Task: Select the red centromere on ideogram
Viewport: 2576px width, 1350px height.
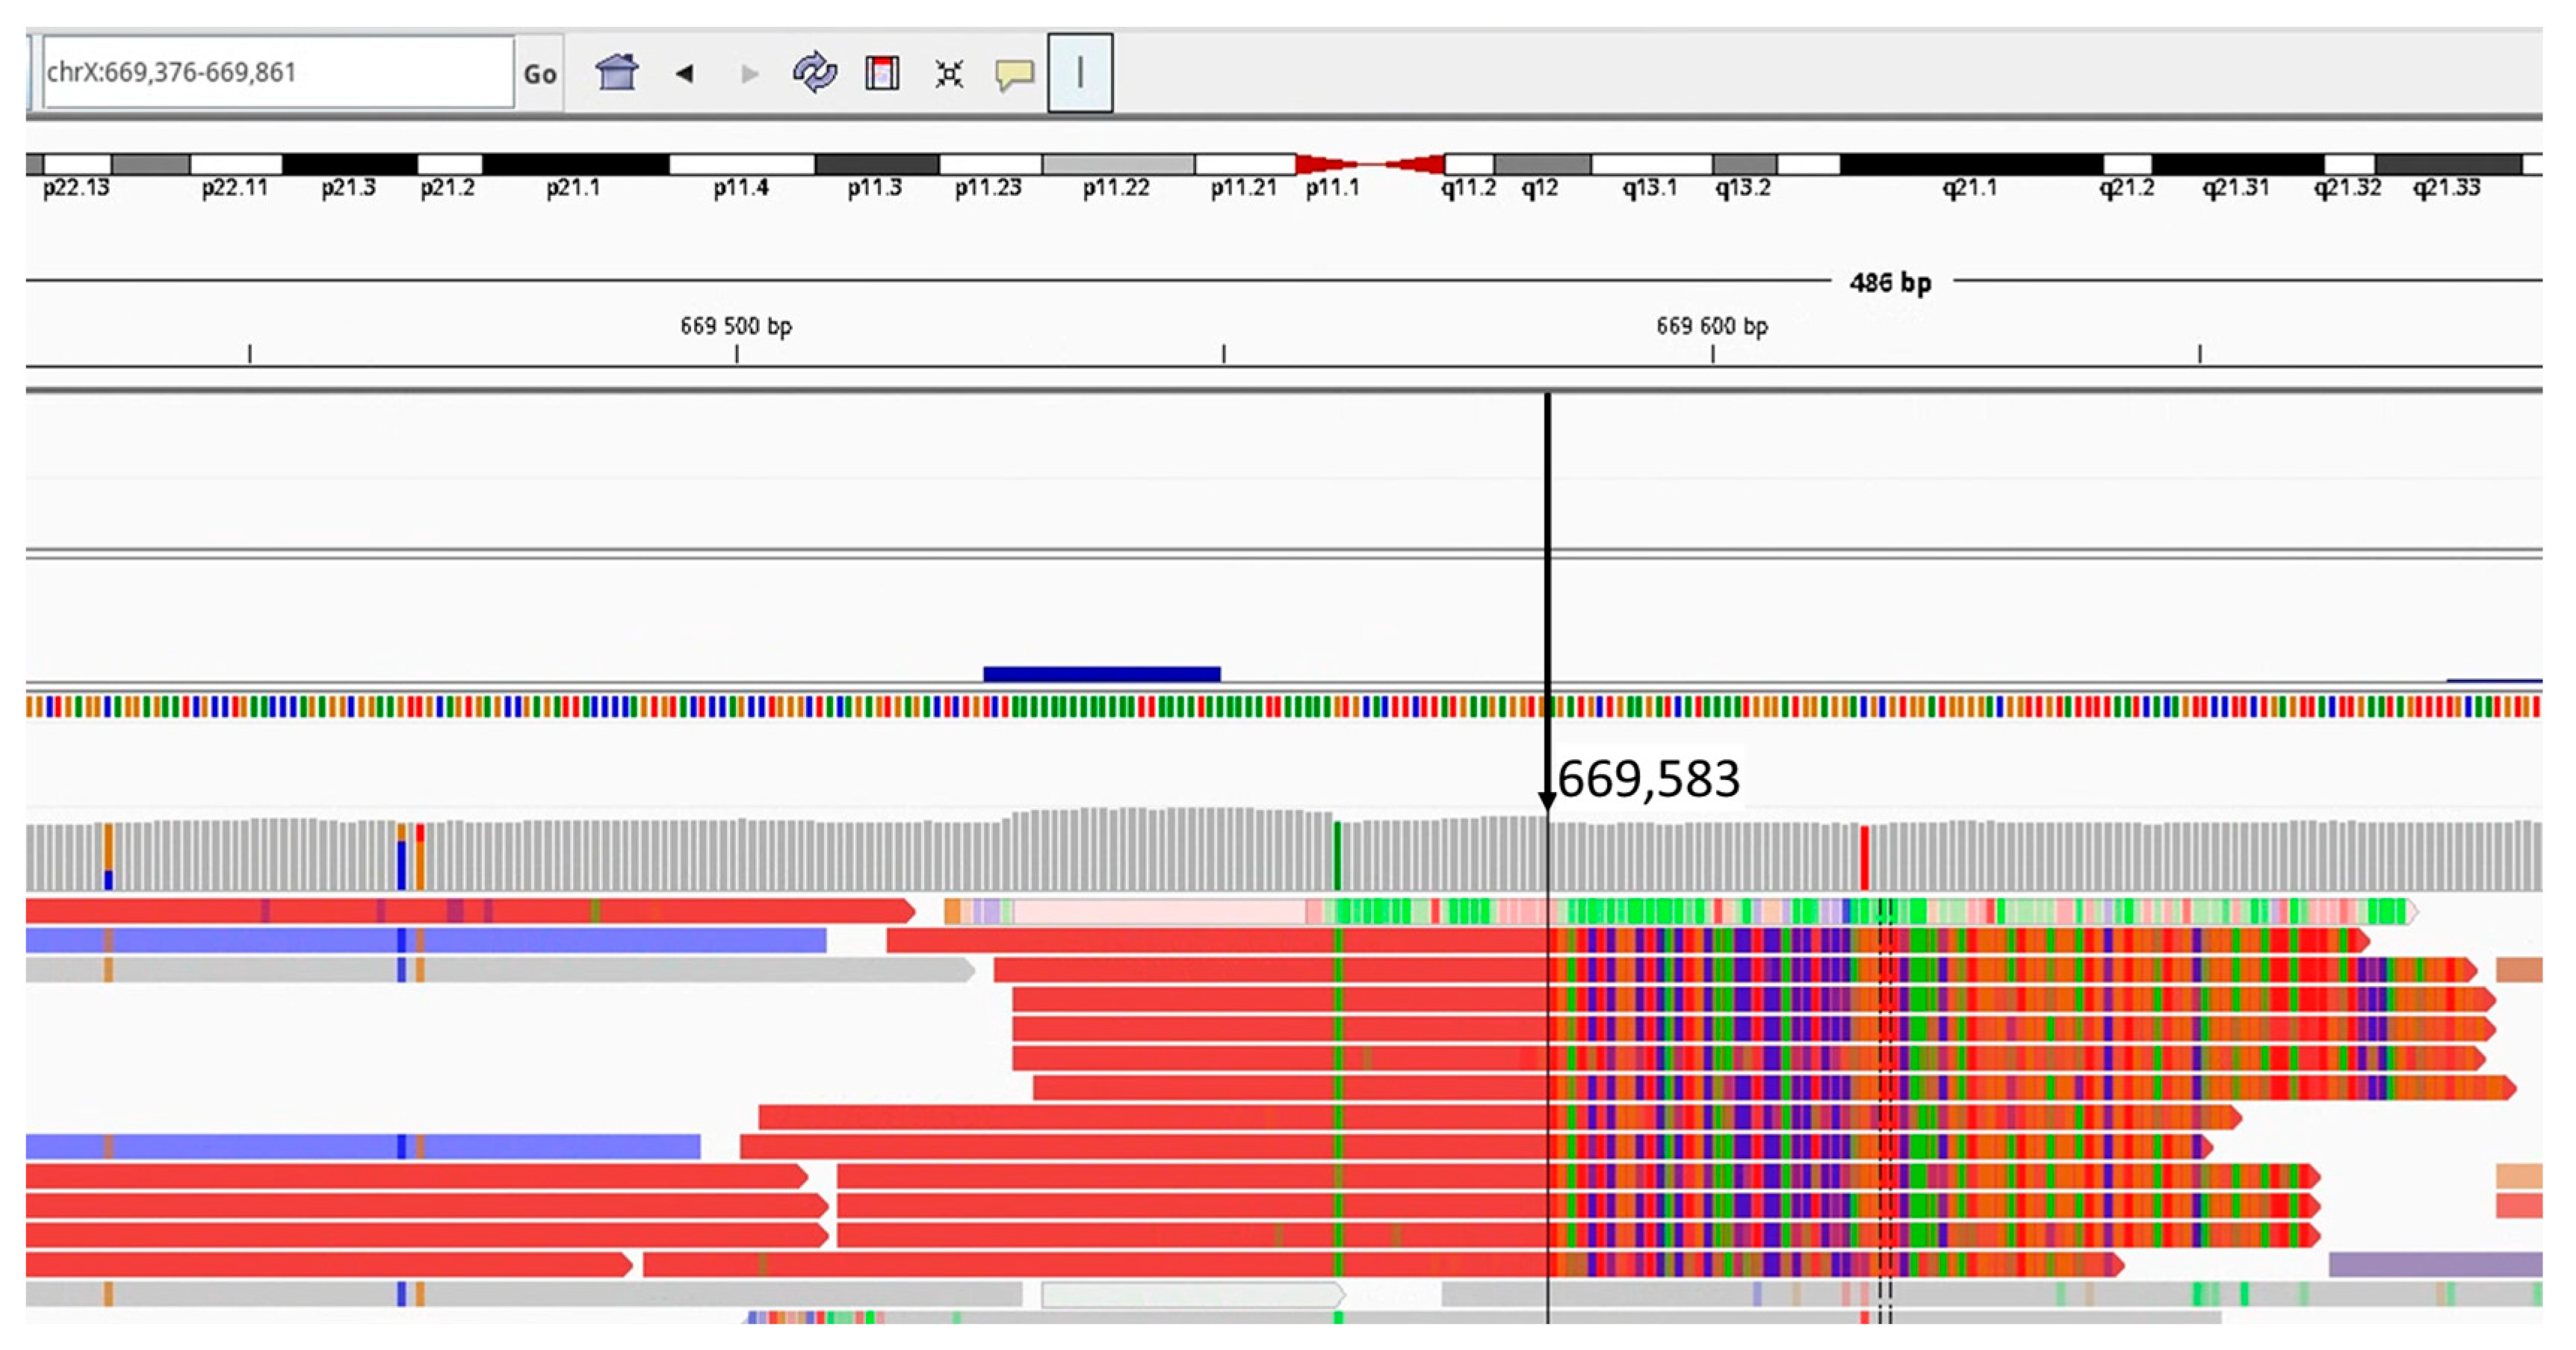Action: [1369, 165]
